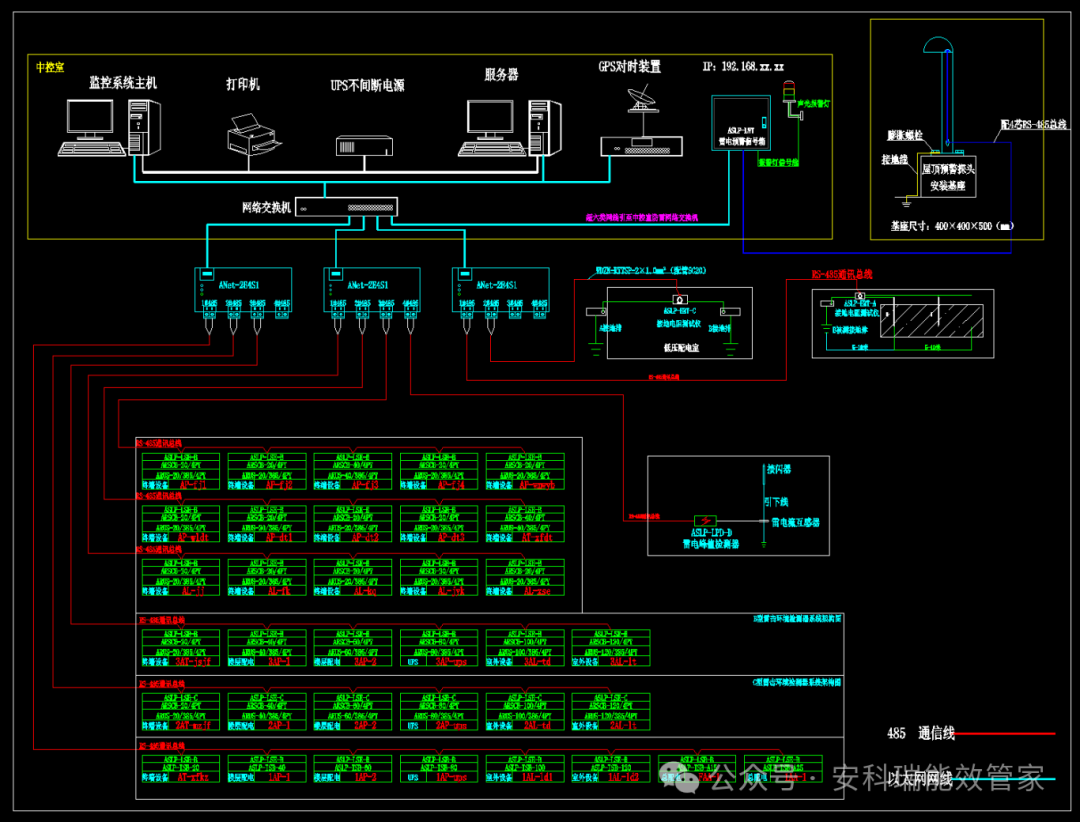Viewport: 1080px width, 822px height.
Task: Select the 雷电流互感器 label
Action: click(796, 522)
